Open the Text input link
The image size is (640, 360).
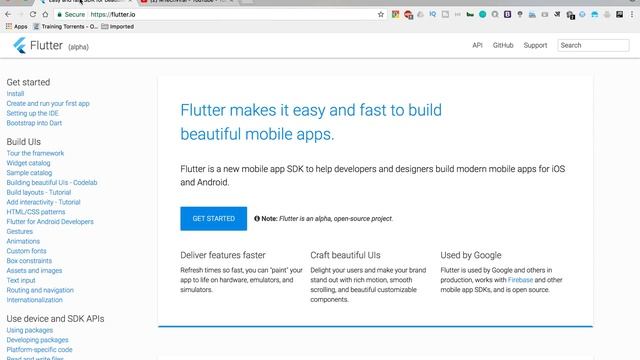pyautogui.click(x=21, y=281)
